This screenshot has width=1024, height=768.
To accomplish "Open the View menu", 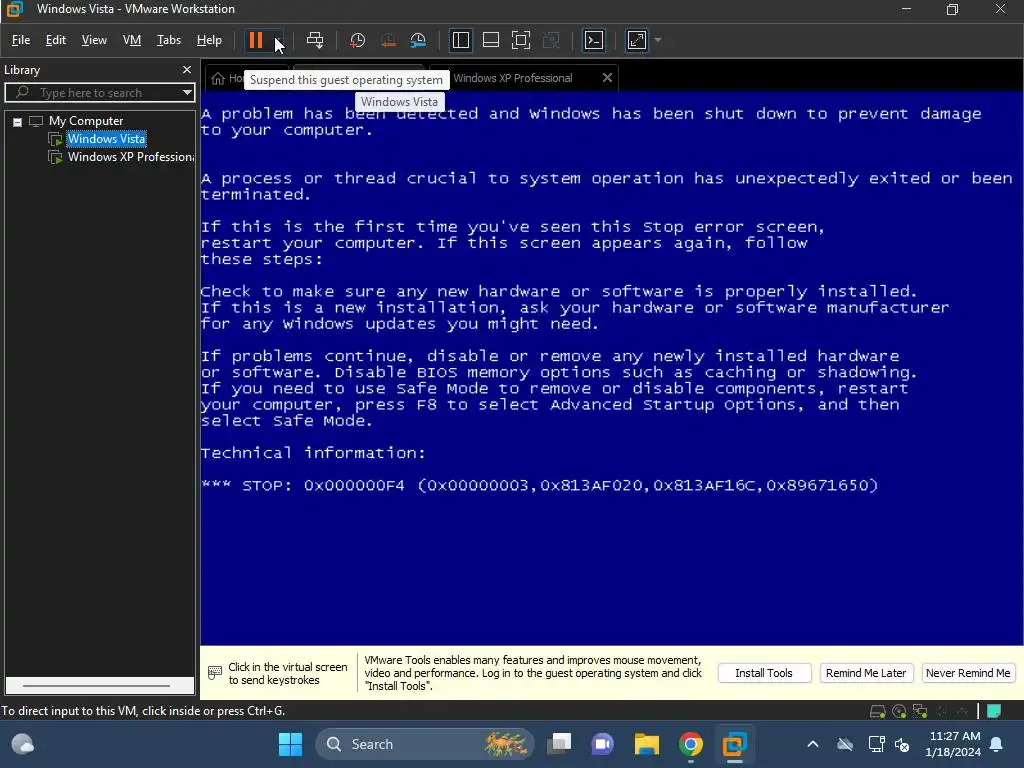I will [x=94, y=40].
